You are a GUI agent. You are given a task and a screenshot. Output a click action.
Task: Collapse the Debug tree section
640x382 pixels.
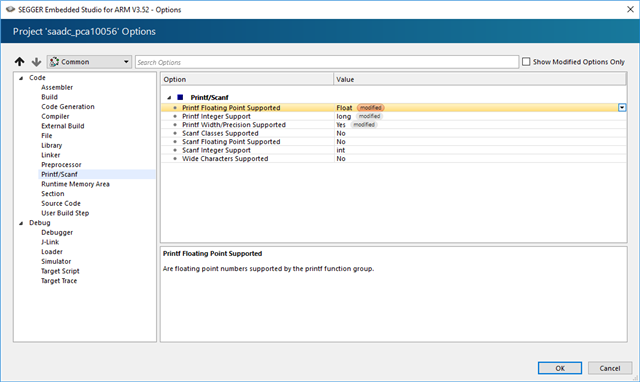[x=21, y=223]
